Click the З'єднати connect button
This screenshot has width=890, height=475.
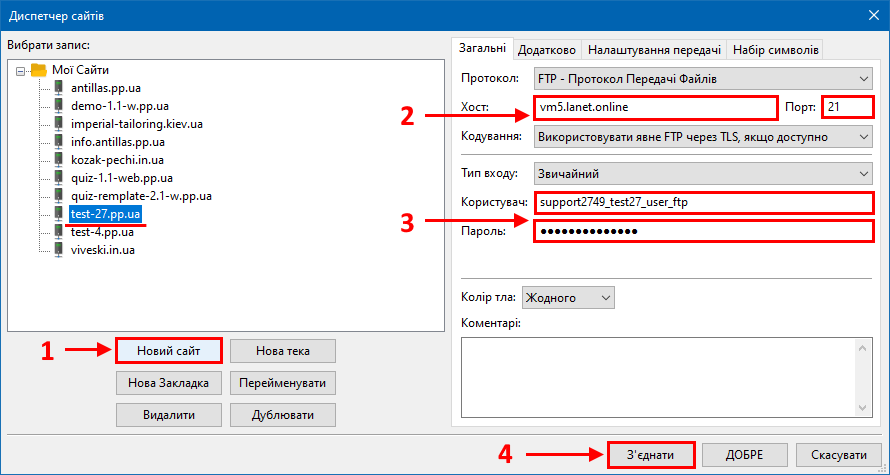point(650,455)
